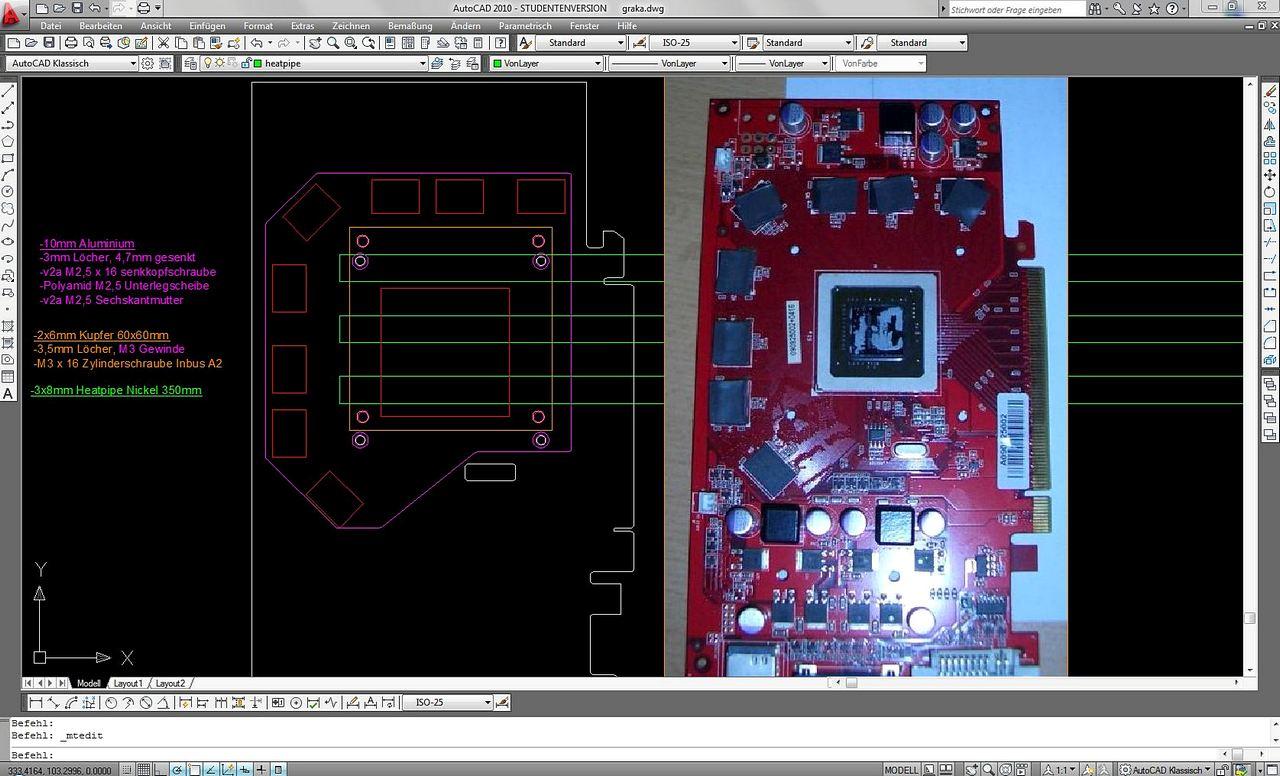Image resolution: width=1280 pixels, height=776 pixels.
Task: Open the ISO-25 dimension style dropdown
Action: (x=694, y=43)
